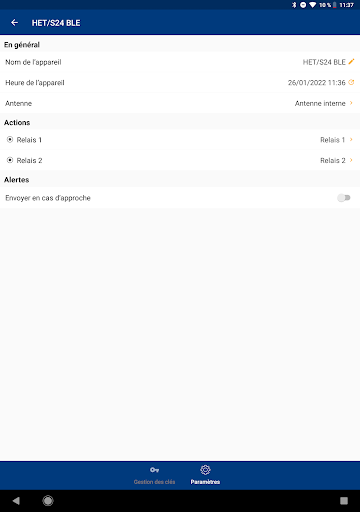This screenshot has width=360, height=512.
Task: Expand Antenne interne chevron
Action: [x=351, y=103]
